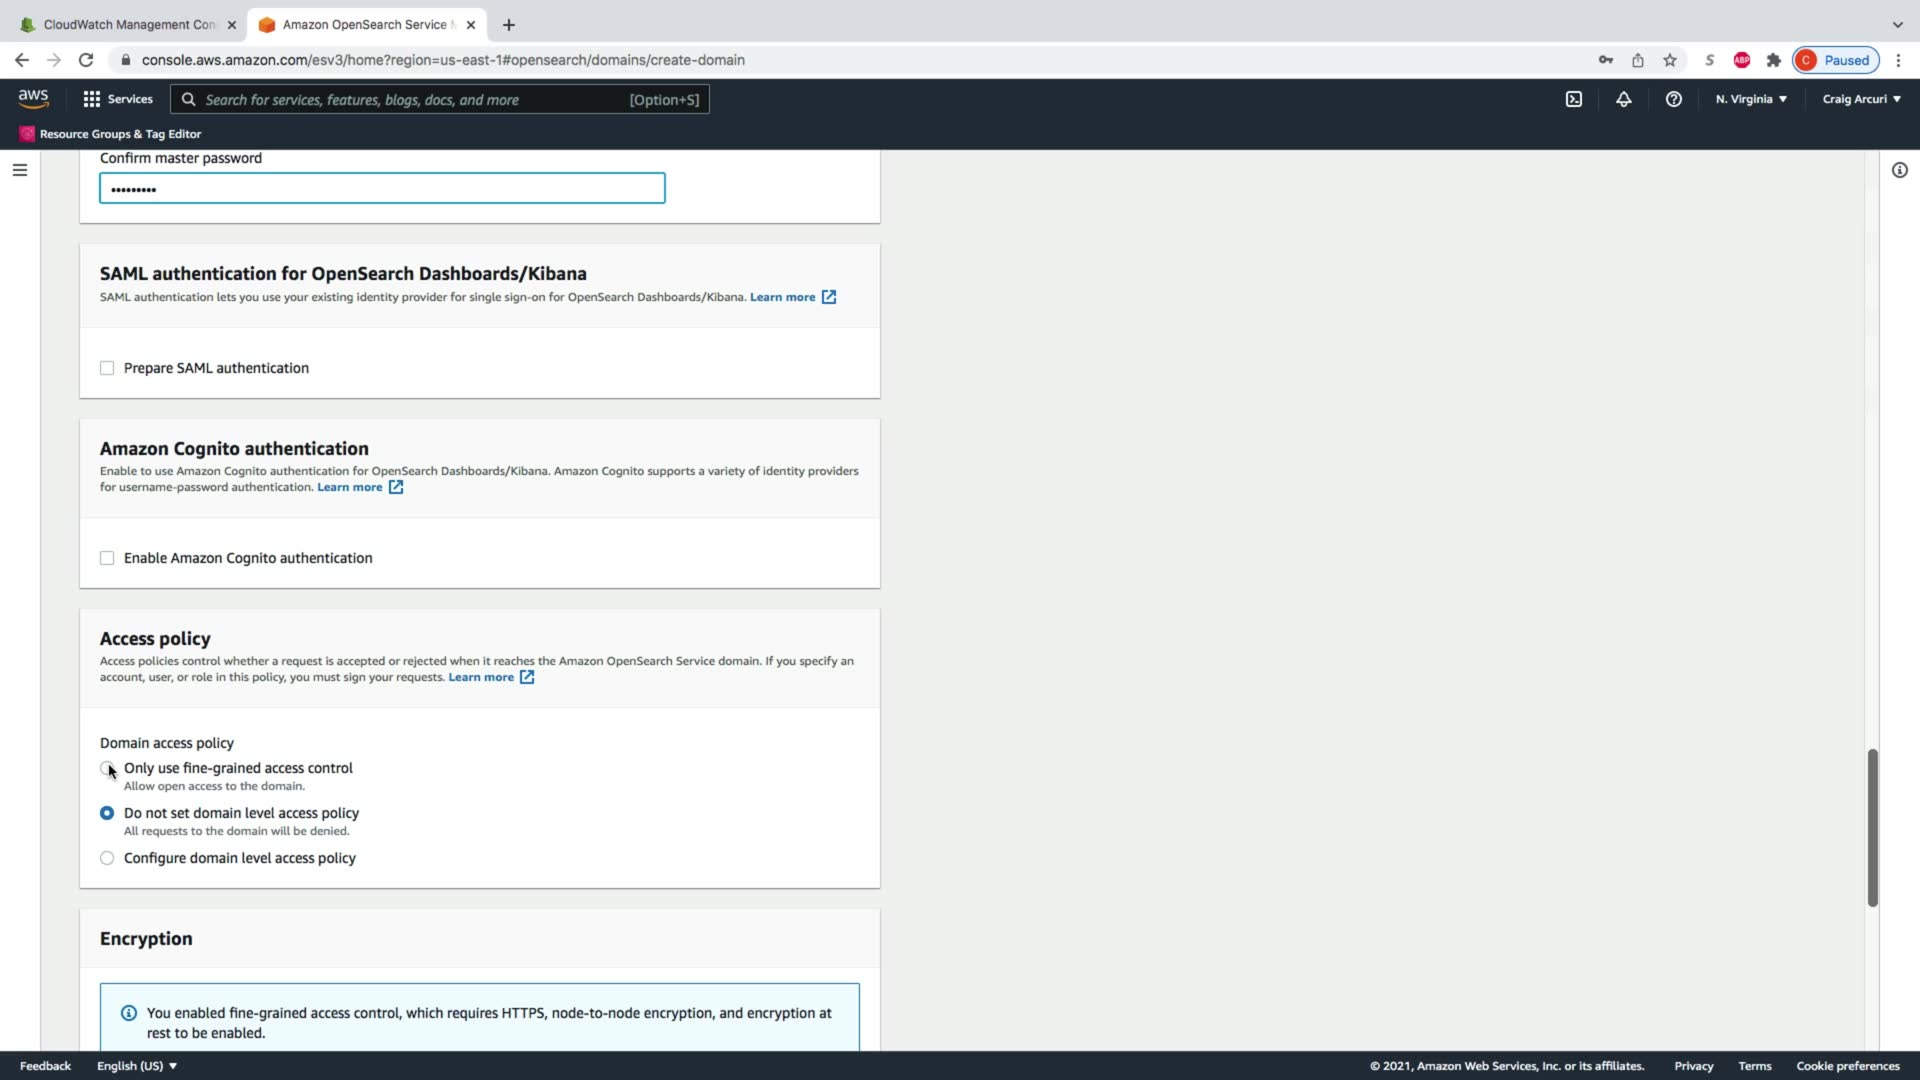Check Prepare SAML authentication
This screenshot has height=1080, width=1920.
(107, 368)
